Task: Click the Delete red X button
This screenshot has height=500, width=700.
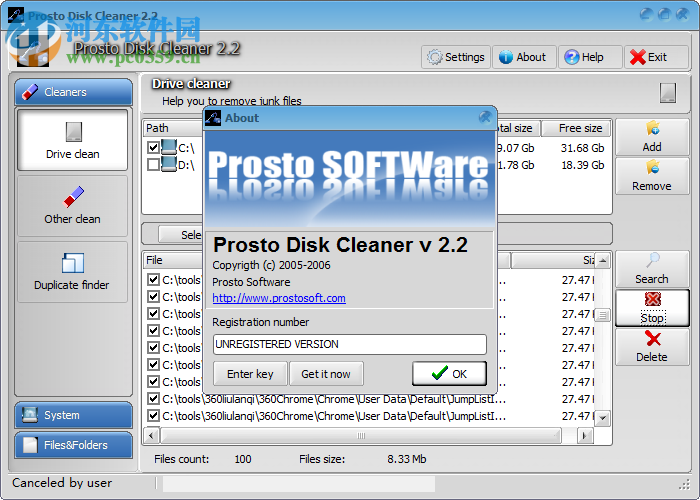Action: tap(652, 347)
